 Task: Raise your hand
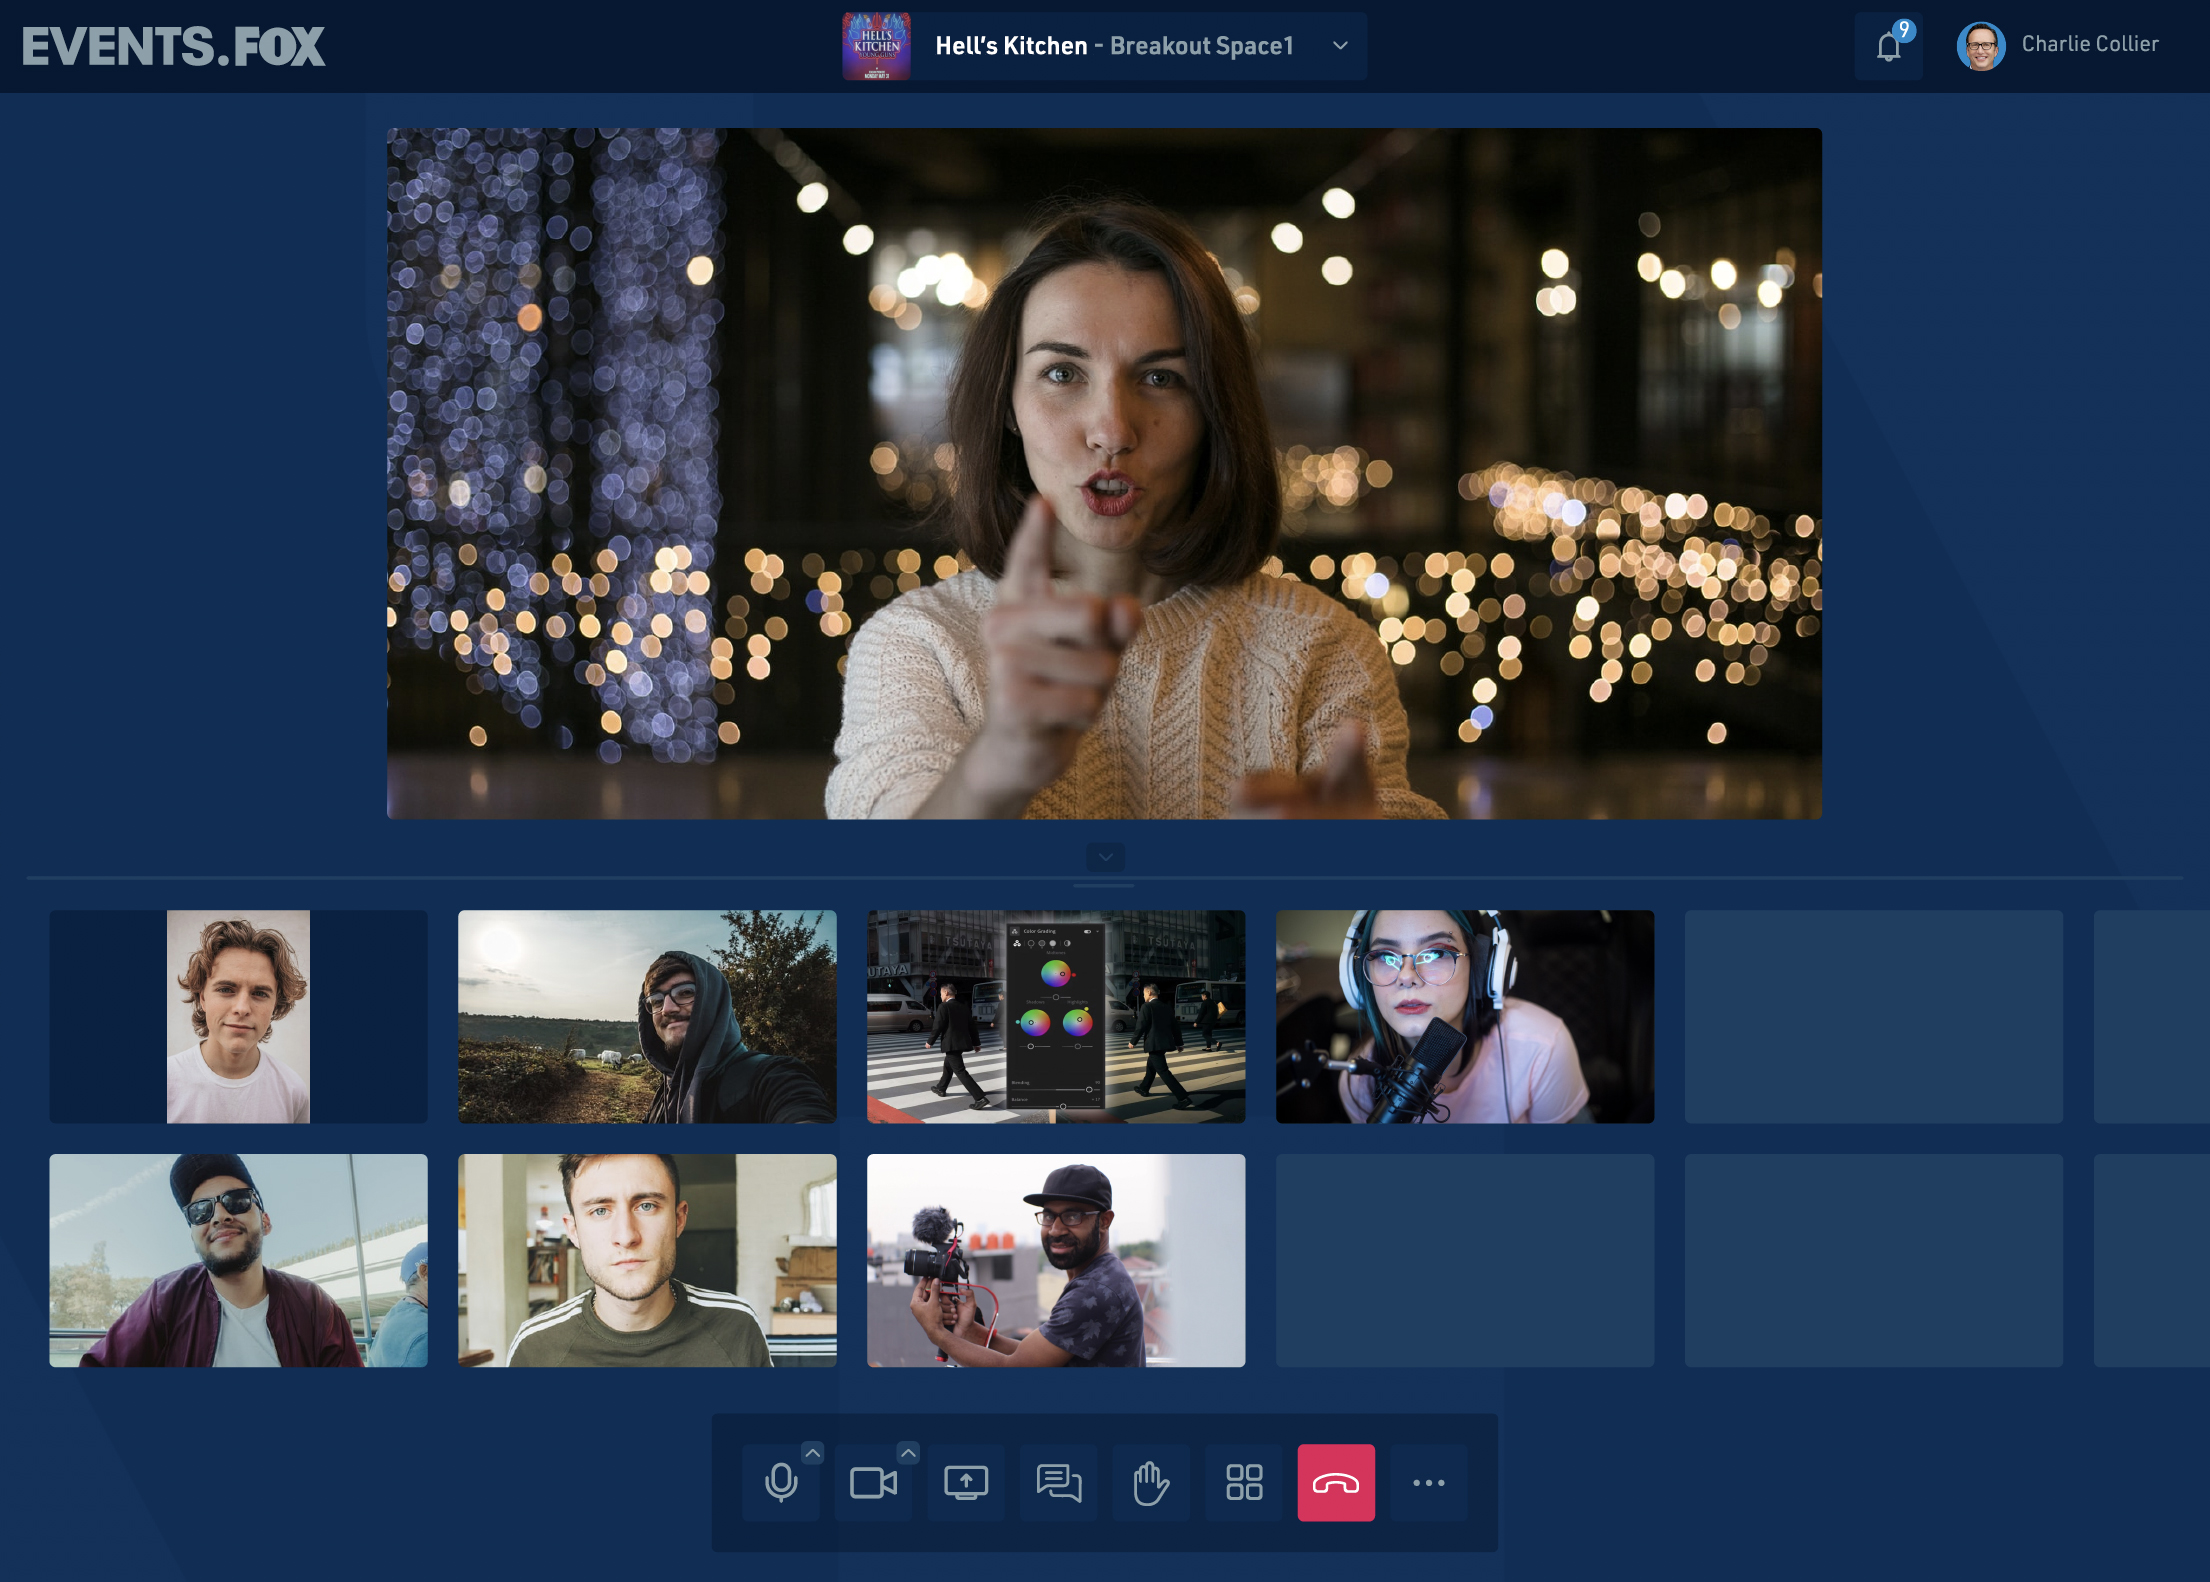1151,1483
